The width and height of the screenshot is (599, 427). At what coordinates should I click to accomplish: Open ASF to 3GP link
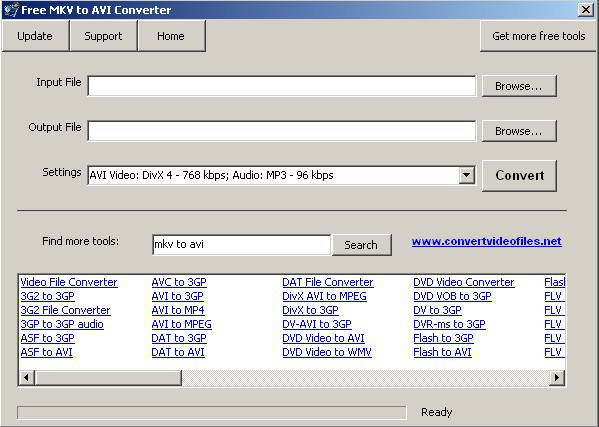48,338
